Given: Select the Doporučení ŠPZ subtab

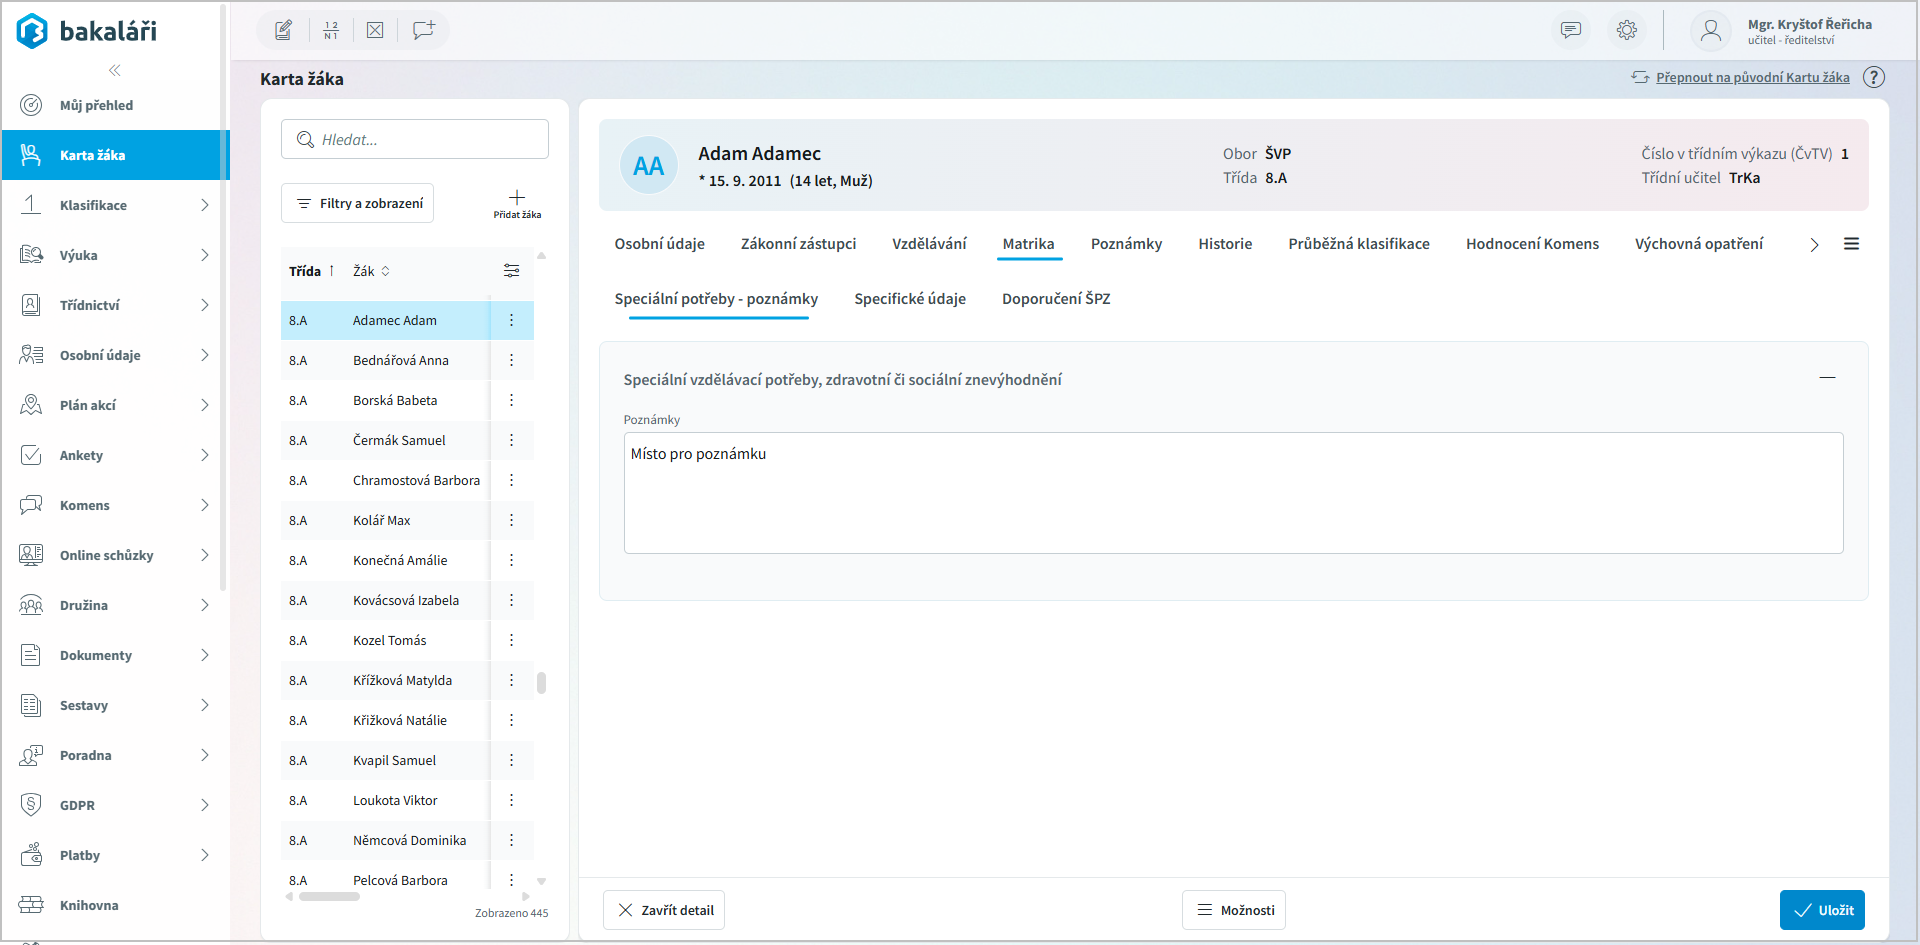Looking at the screenshot, I should [x=1055, y=299].
